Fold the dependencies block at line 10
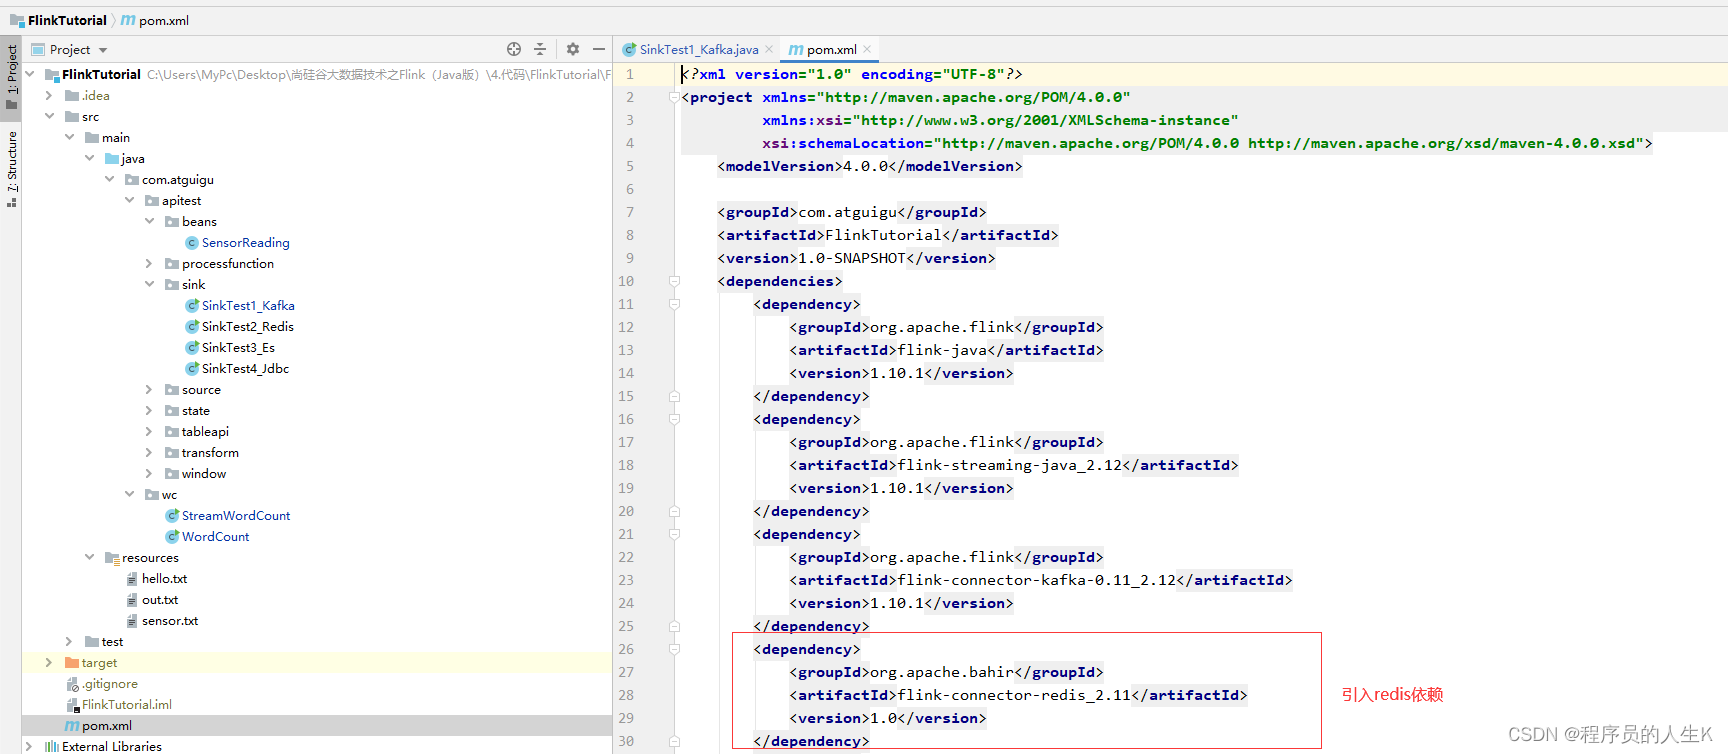This screenshot has height=754, width=1728. pyautogui.click(x=675, y=282)
